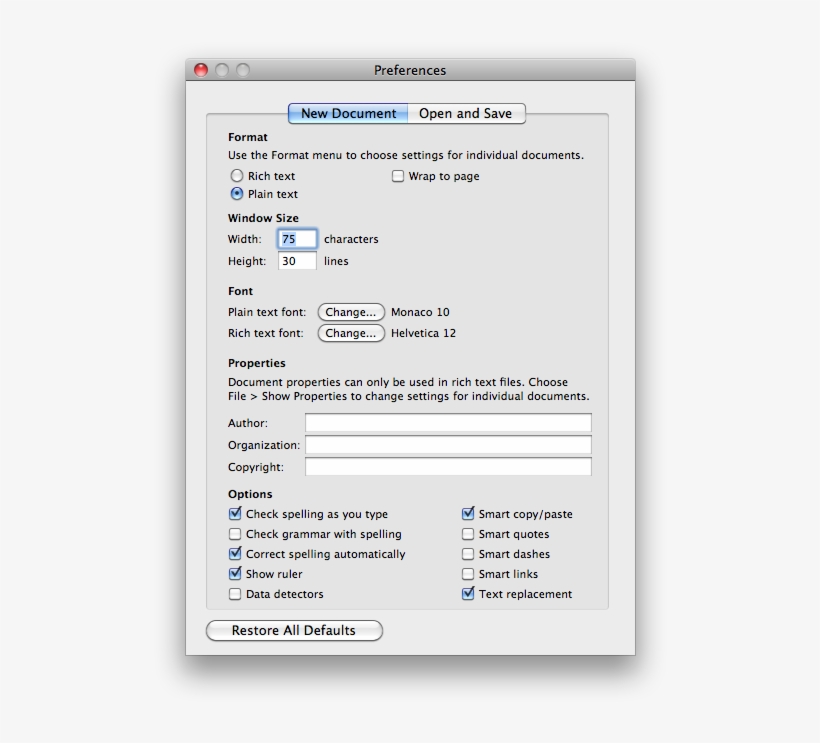Viewport: 820px width, 743px height.
Task: Enable Smart dashes
Action: 467,553
